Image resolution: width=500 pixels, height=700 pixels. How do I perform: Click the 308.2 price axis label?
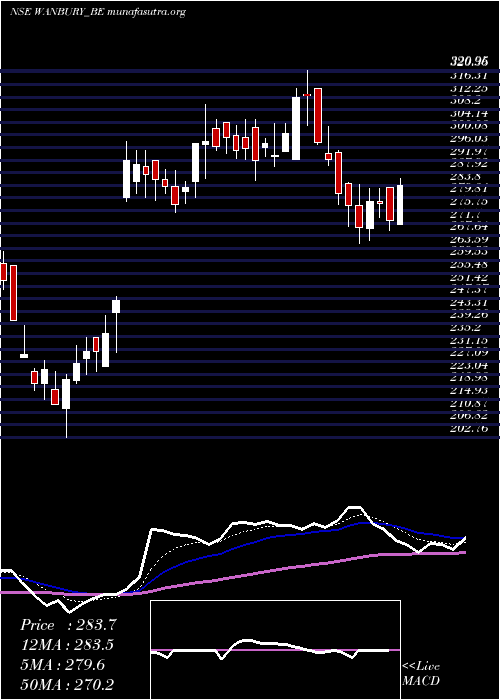[x=465, y=101]
